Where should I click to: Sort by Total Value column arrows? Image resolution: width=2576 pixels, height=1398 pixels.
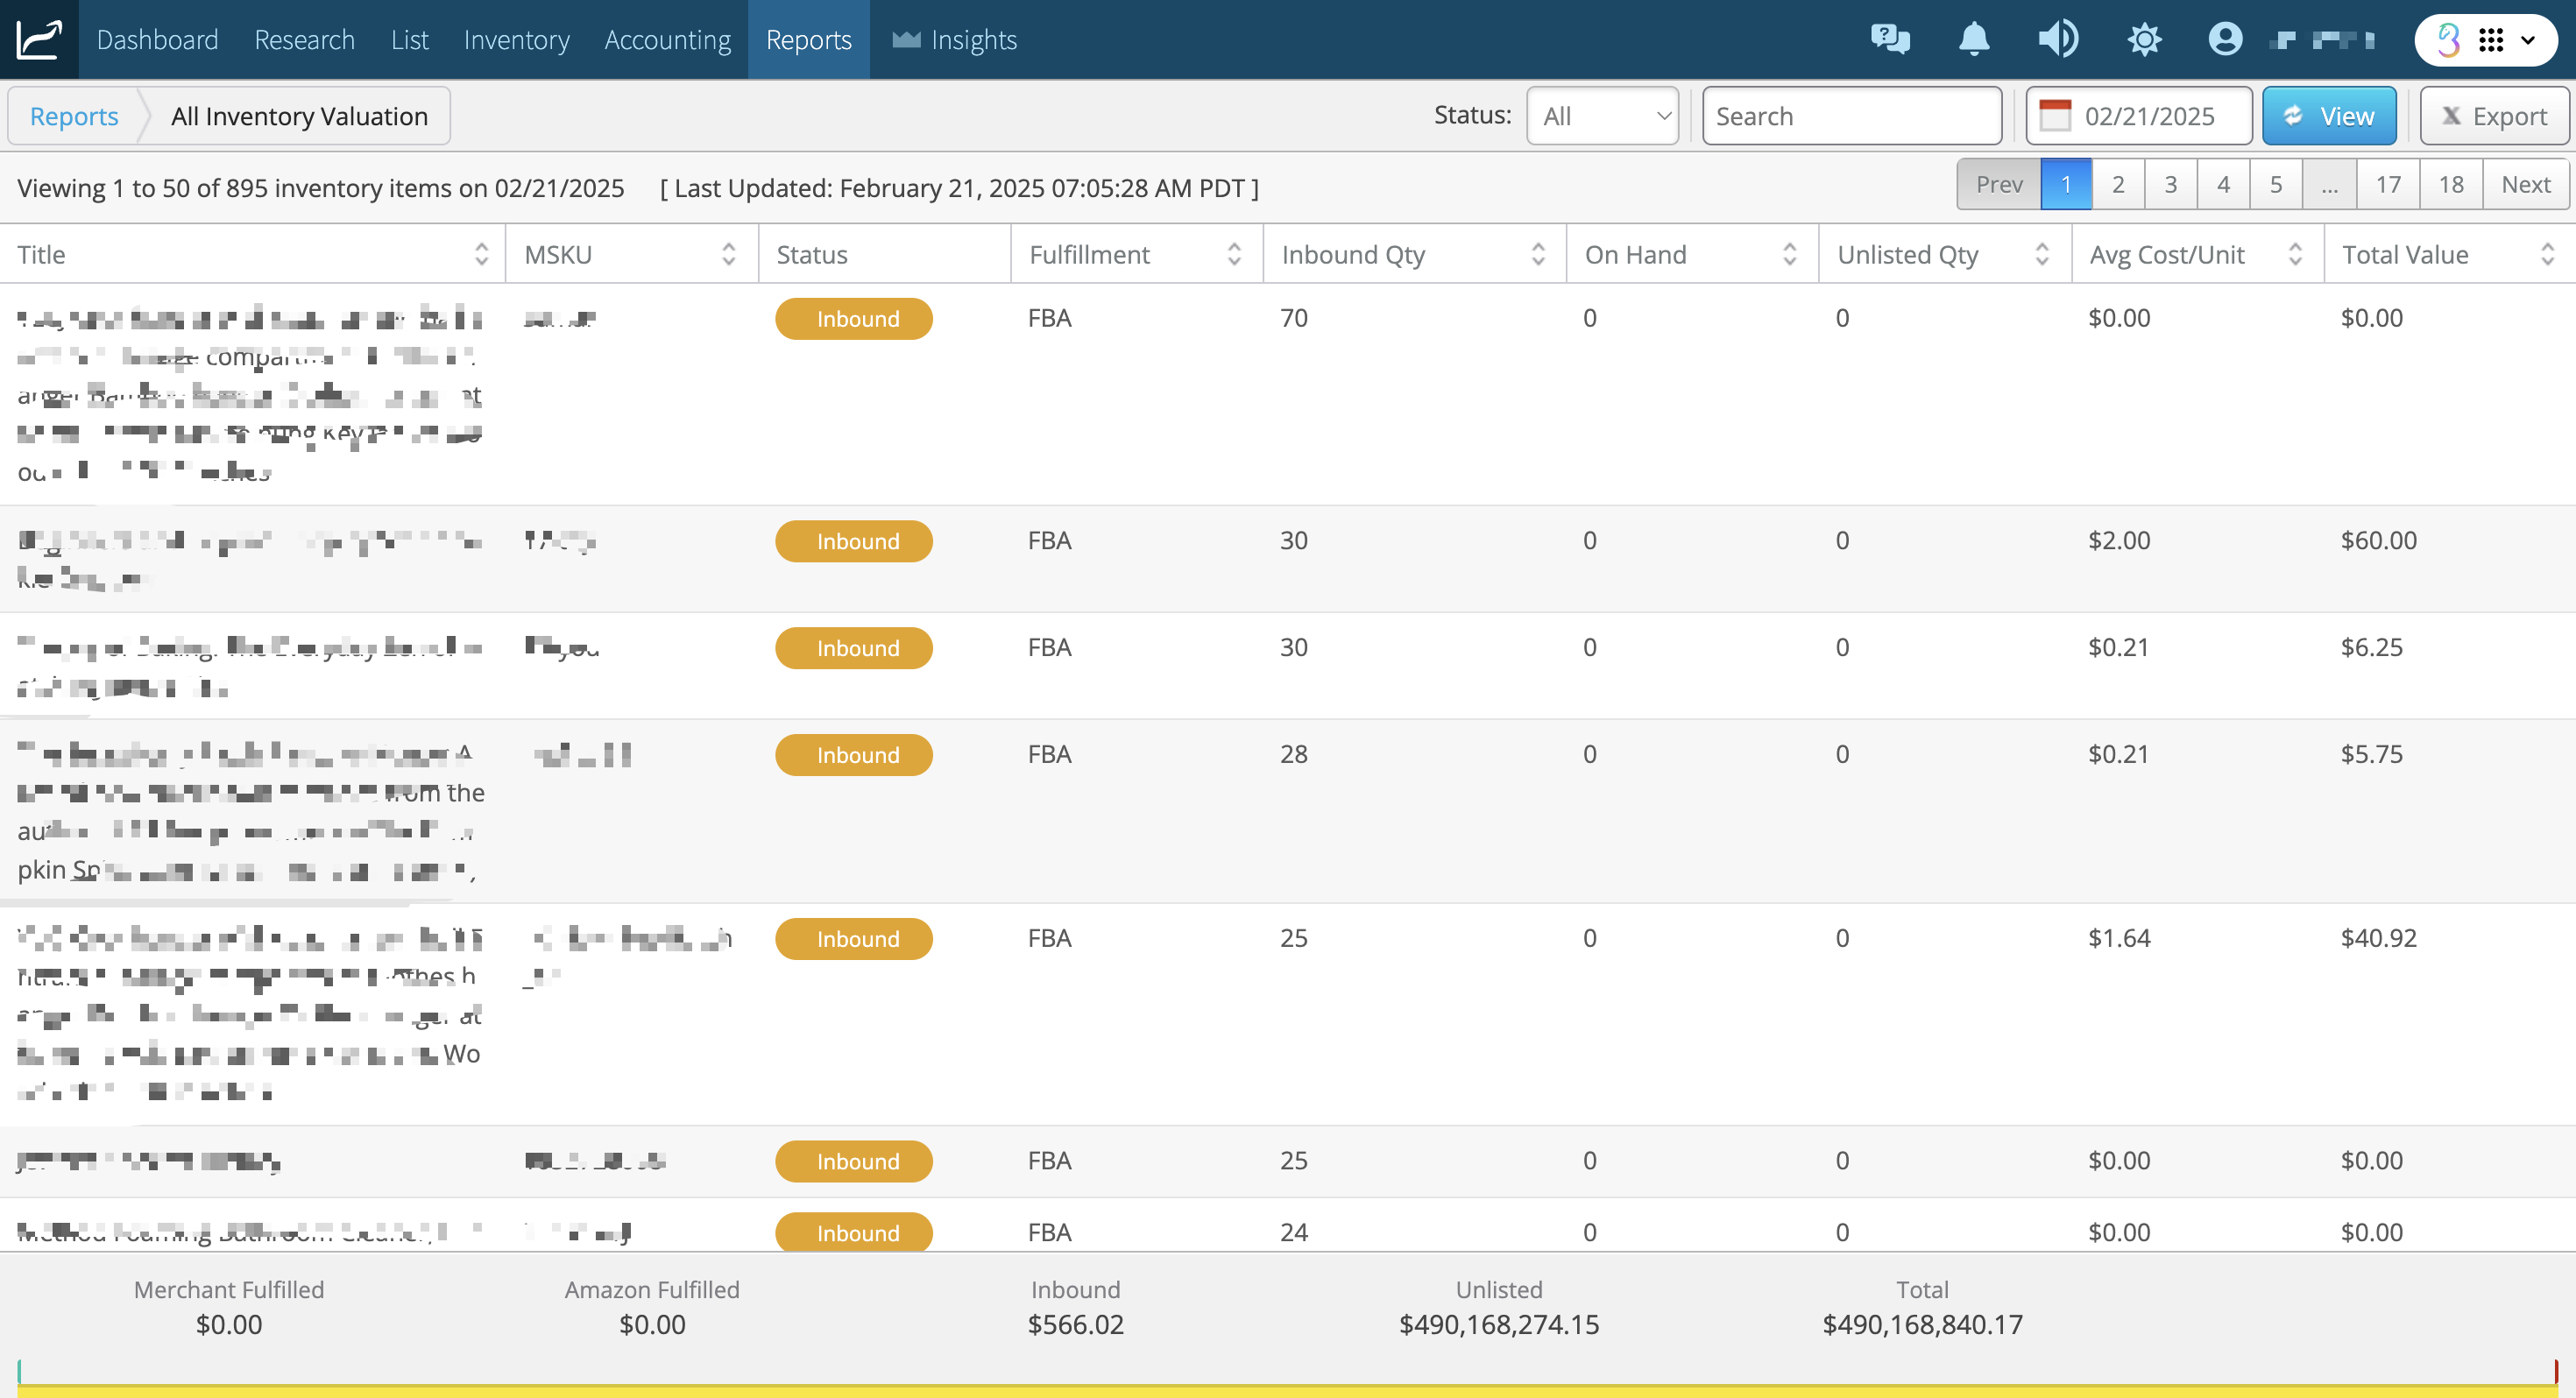[2548, 254]
